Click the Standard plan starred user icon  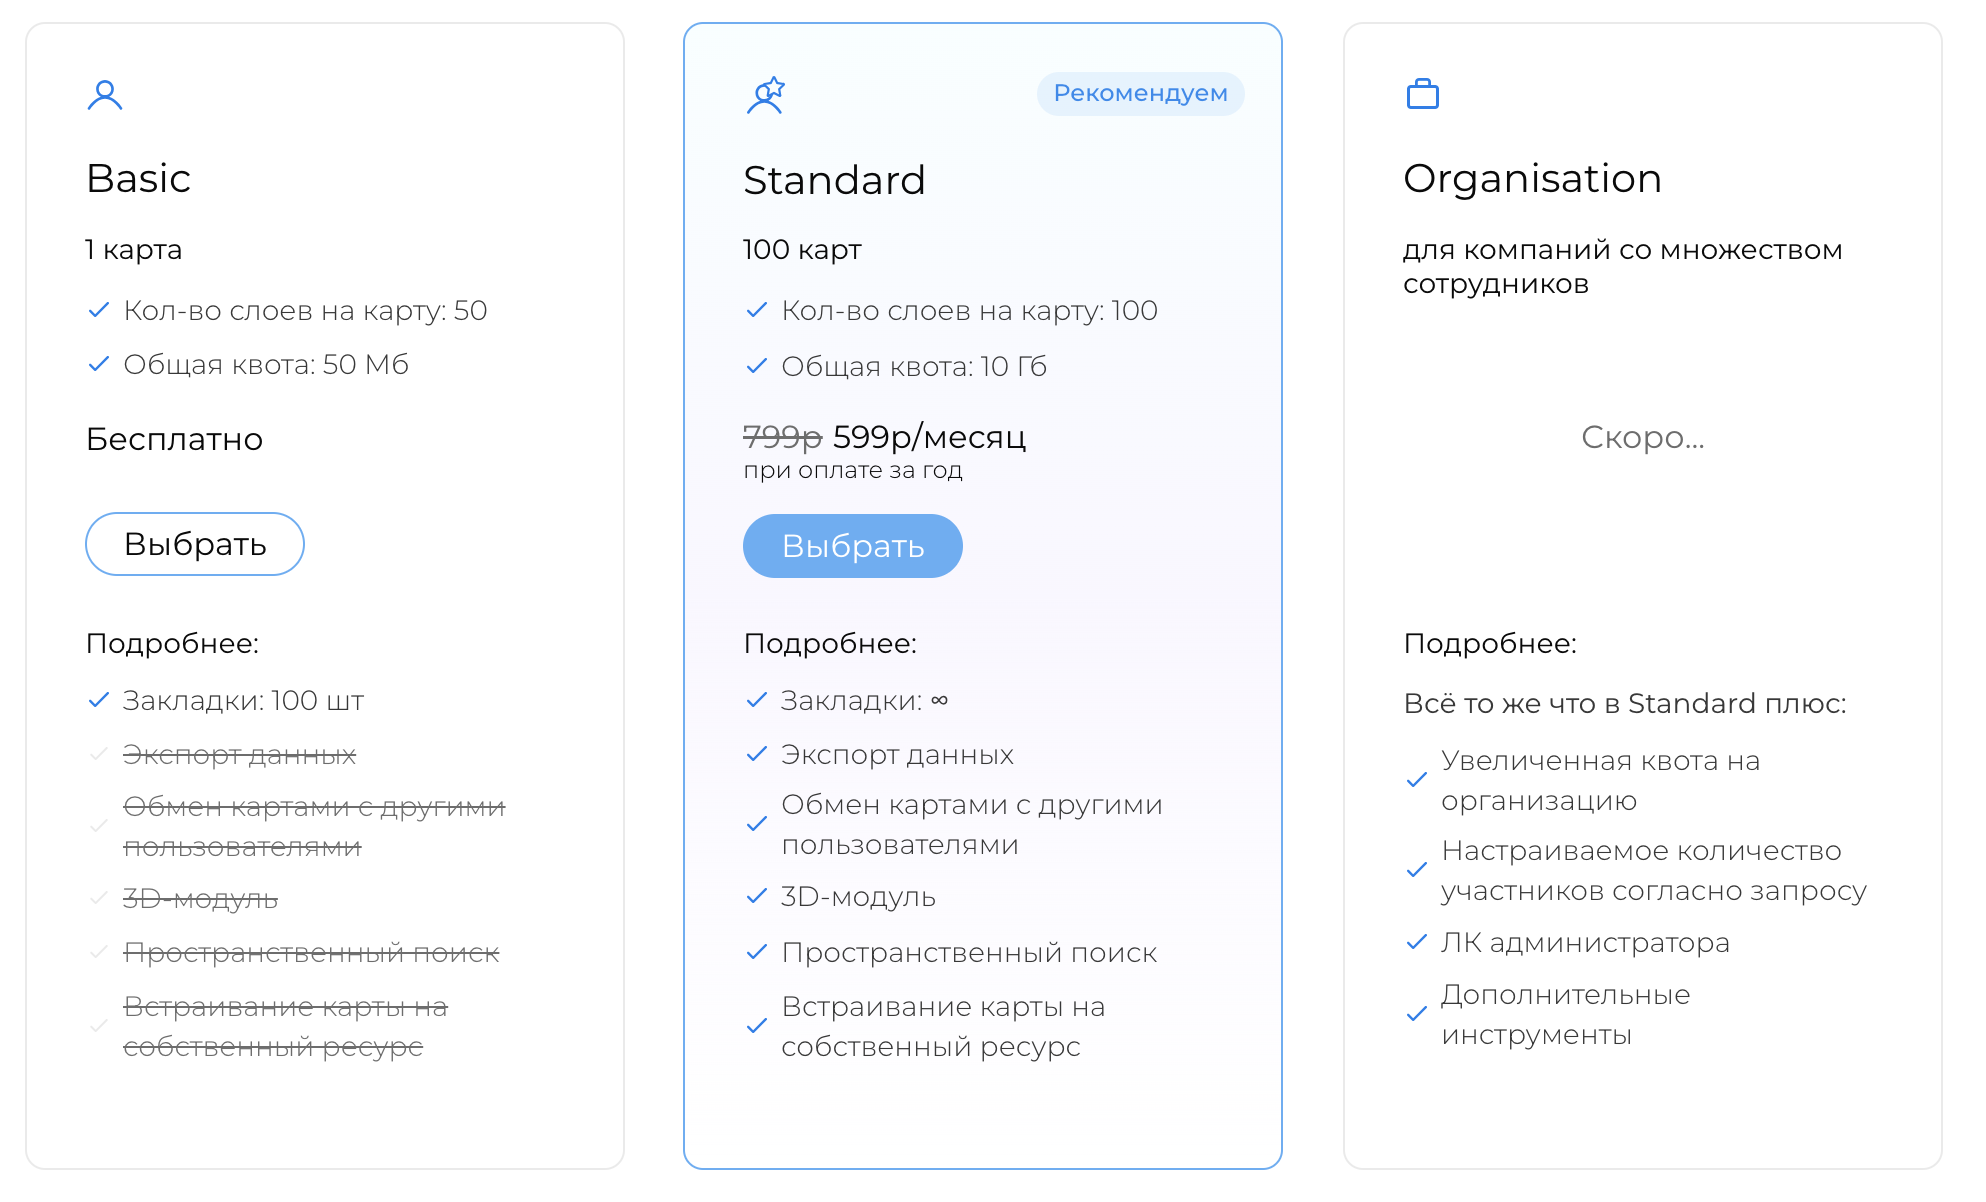(766, 95)
